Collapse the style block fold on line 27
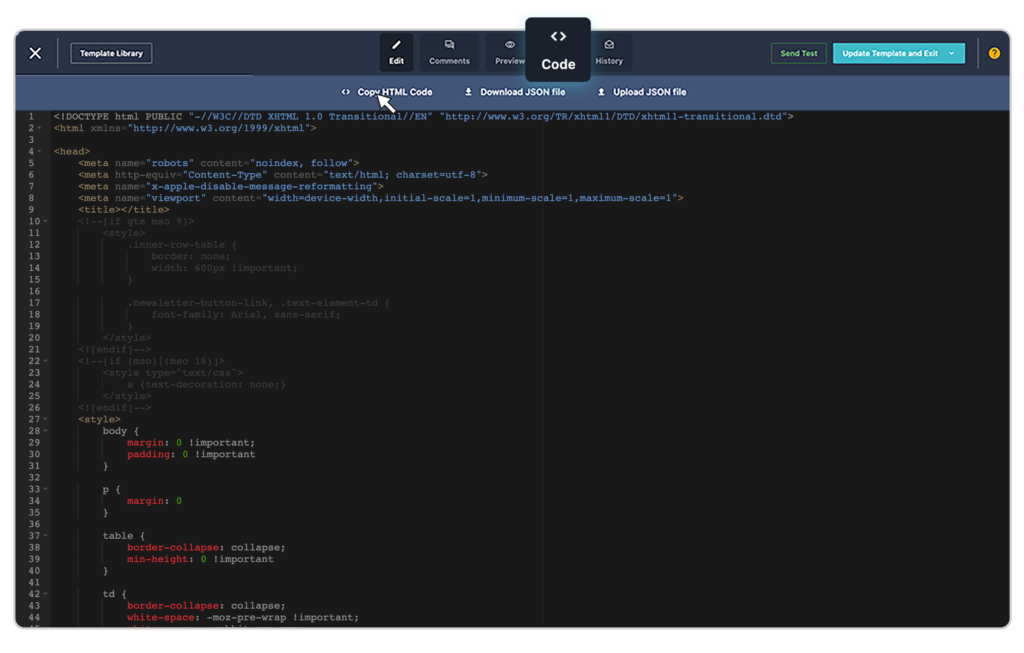Screen dimensions: 1024x653 44,420
